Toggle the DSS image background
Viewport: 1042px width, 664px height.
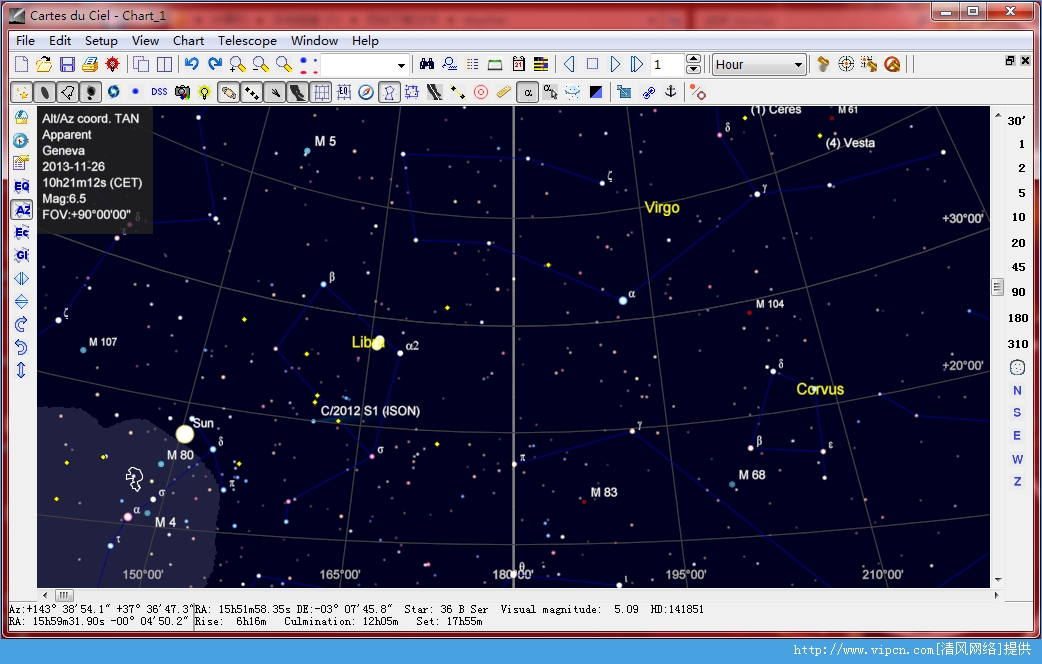click(158, 91)
